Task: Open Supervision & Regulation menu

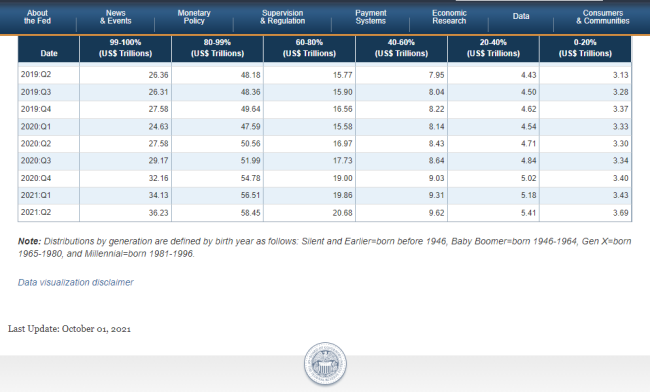Action: (283, 17)
